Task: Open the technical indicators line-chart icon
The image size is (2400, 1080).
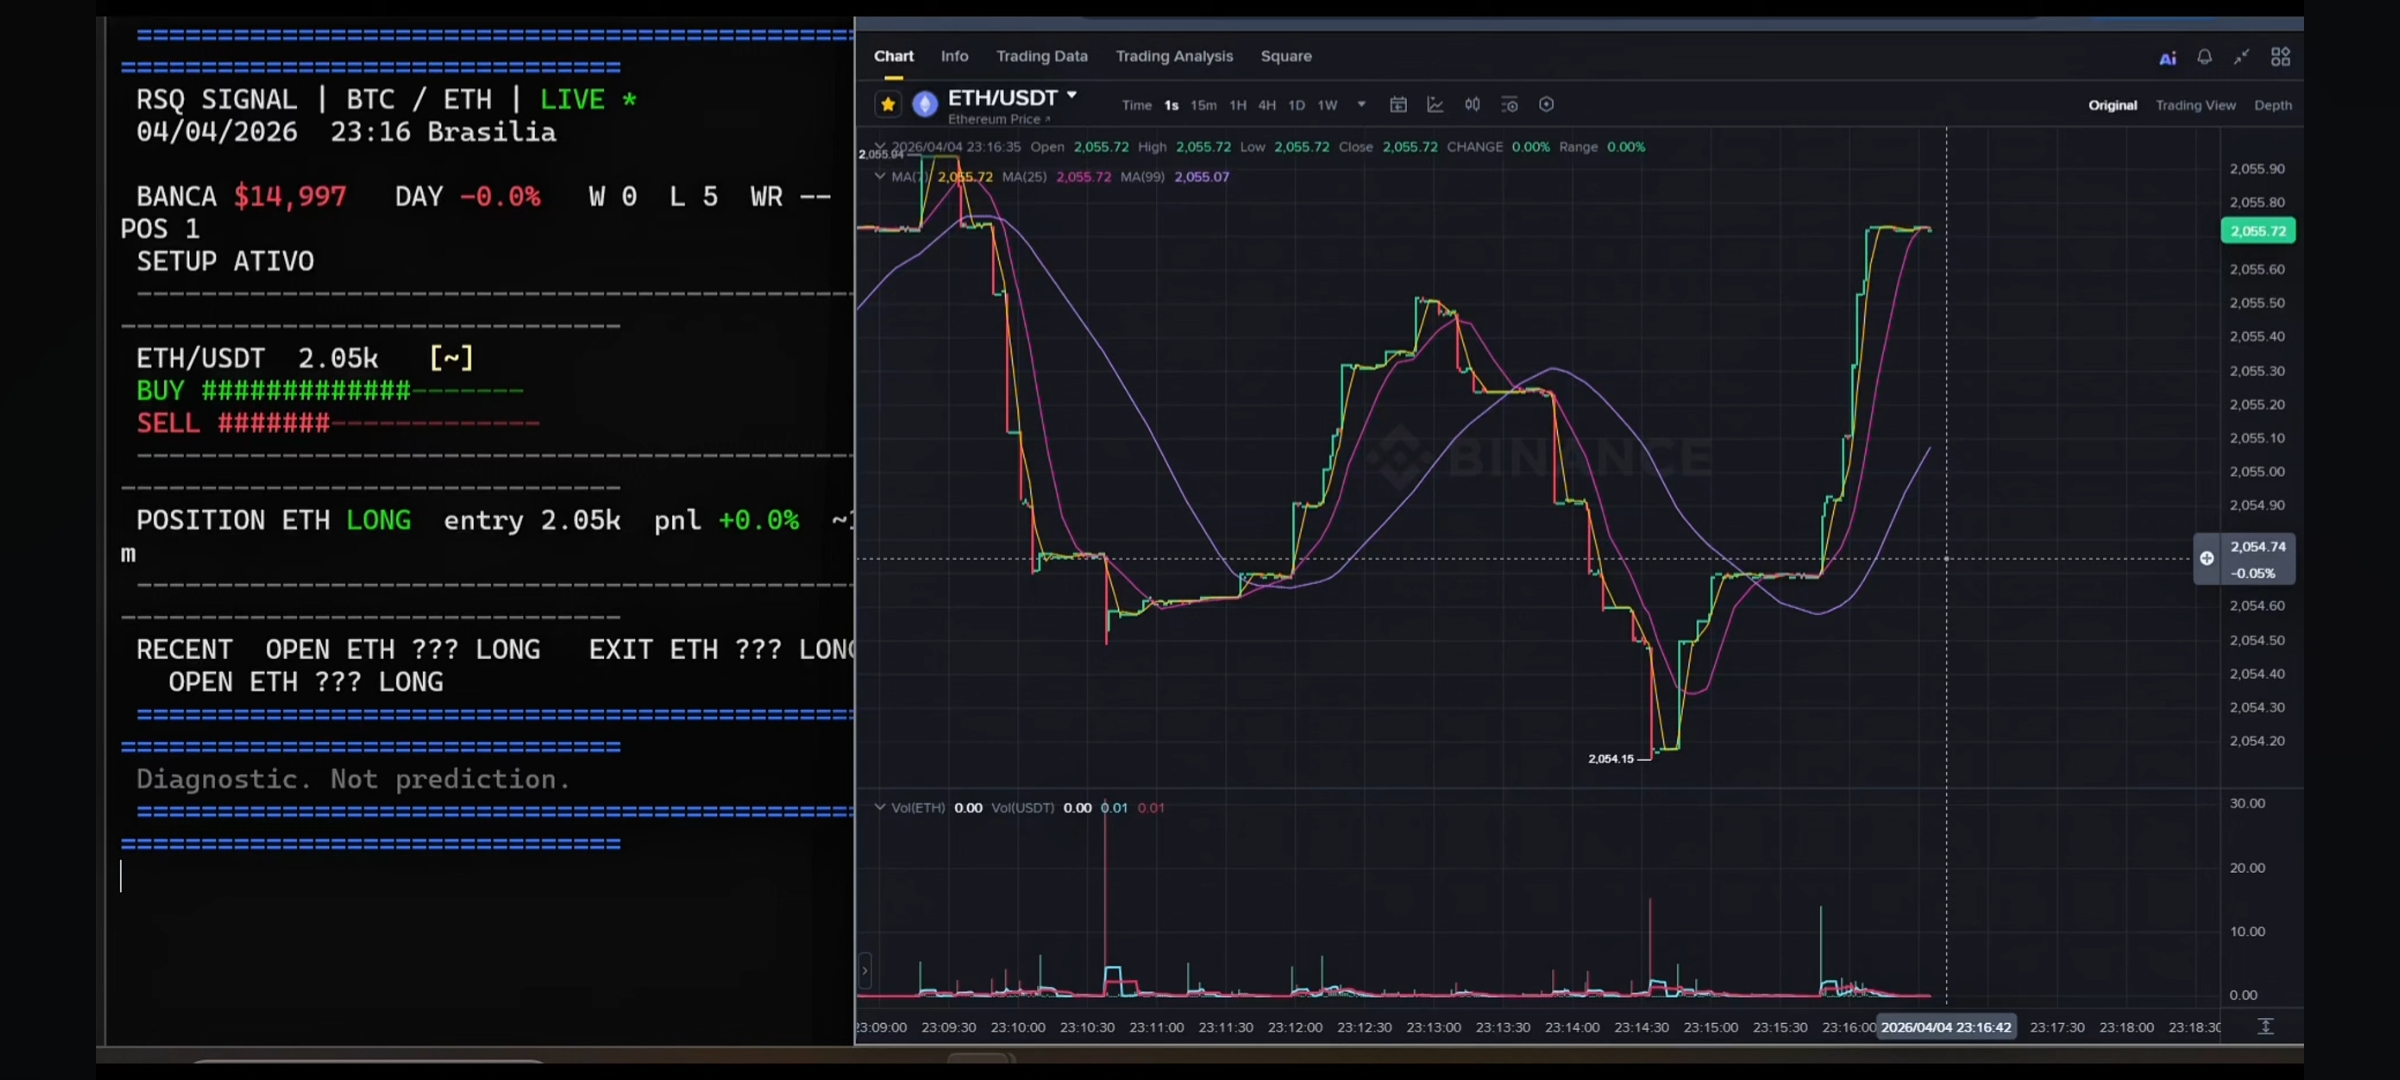Action: pyautogui.click(x=1435, y=104)
